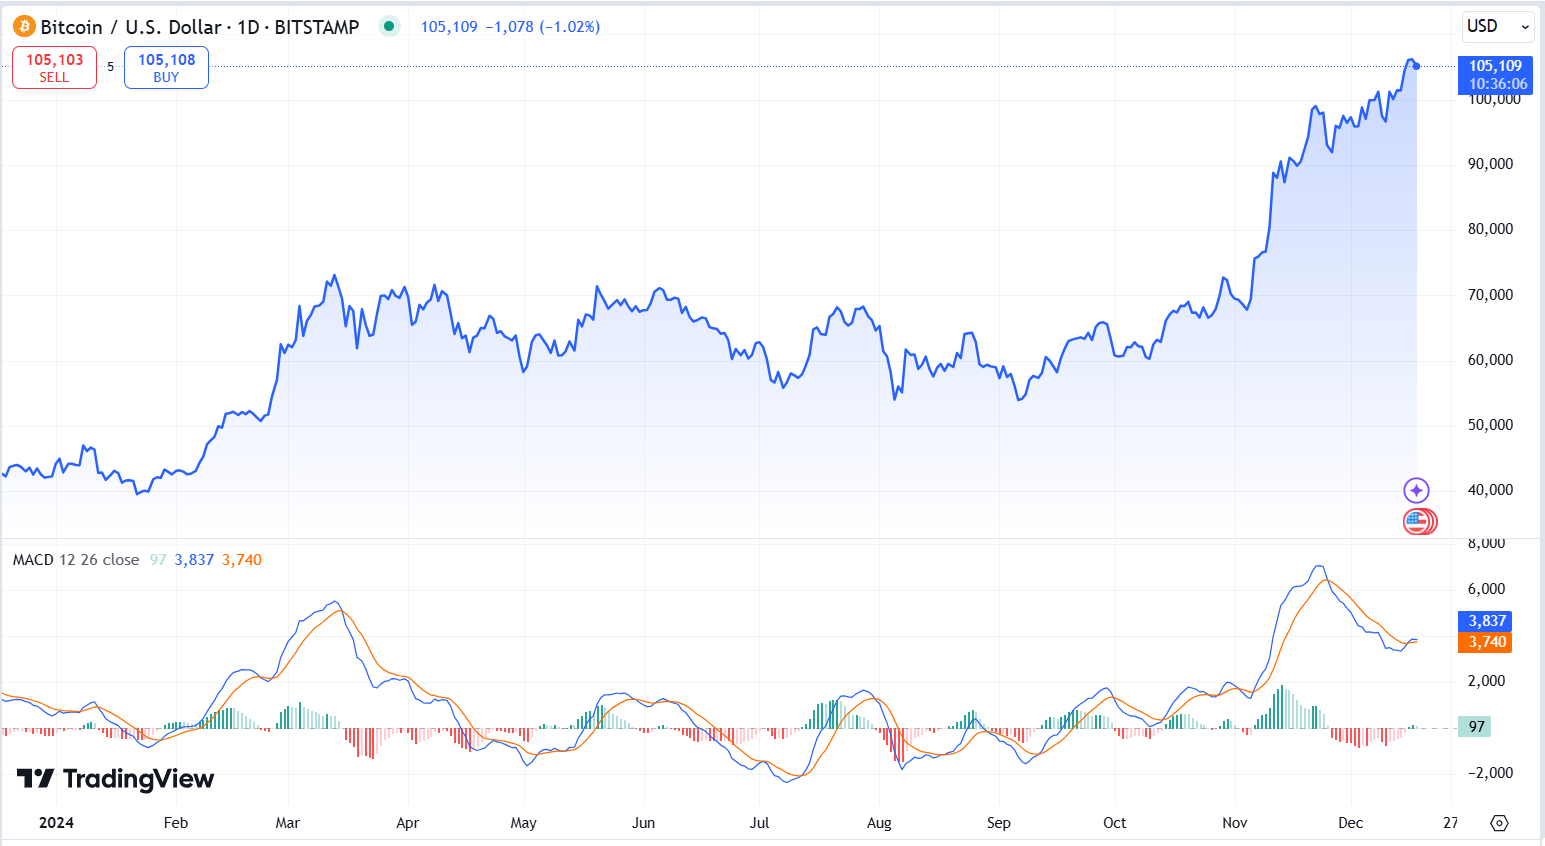Click the blue MACD value 3,837 in legend

point(194,560)
